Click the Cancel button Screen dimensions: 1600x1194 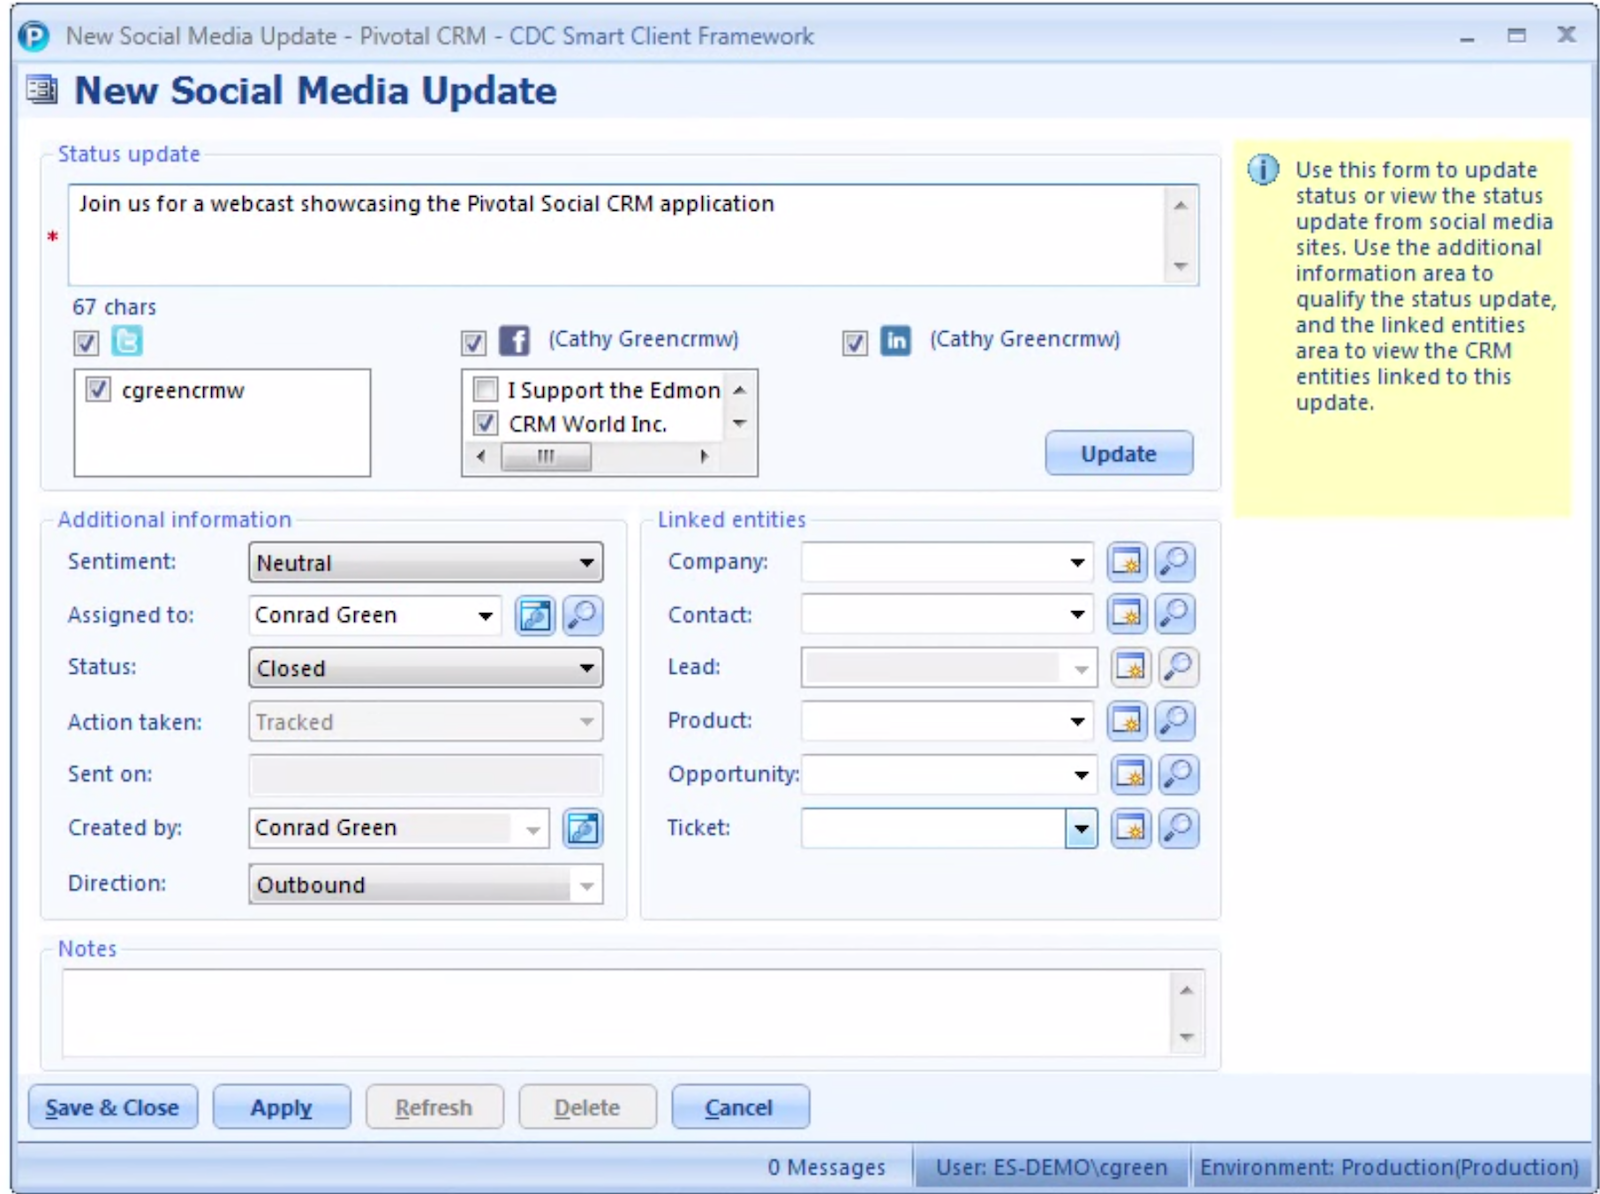(739, 1107)
